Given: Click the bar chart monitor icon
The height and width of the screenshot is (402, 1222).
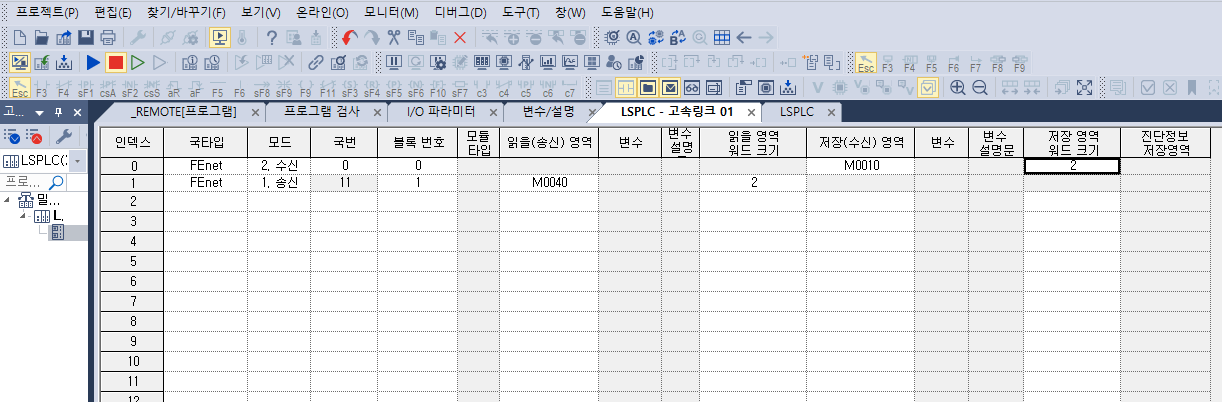Looking at the screenshot, I should point(547,62).
